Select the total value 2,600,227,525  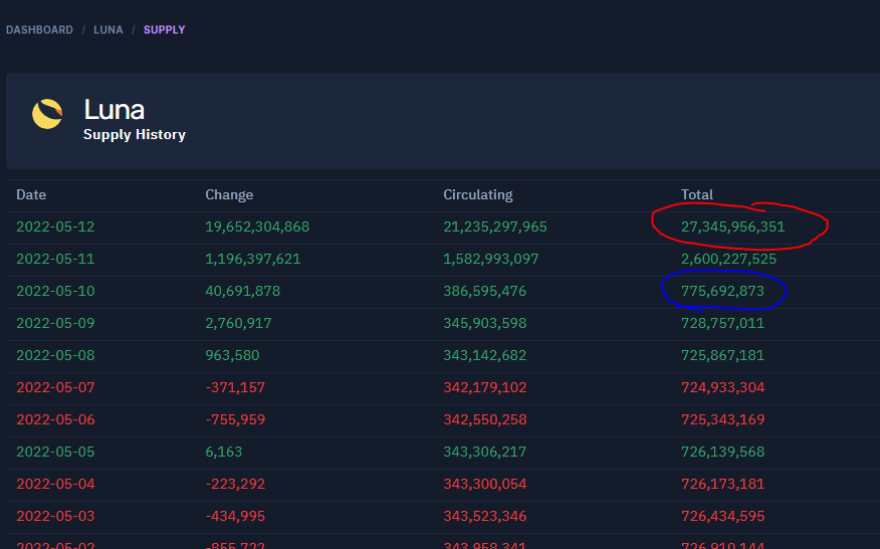[x=728, y=259]
